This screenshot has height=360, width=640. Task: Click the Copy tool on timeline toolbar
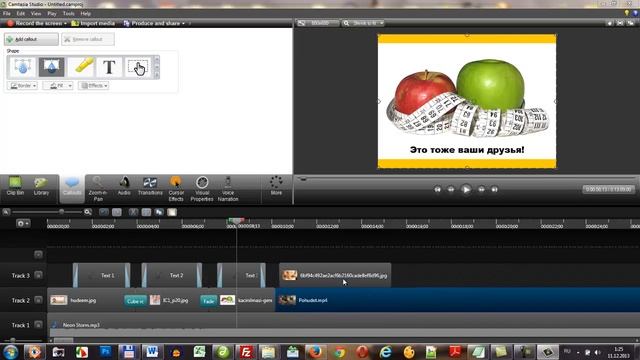pyautogui.click(x=159, y=212)
